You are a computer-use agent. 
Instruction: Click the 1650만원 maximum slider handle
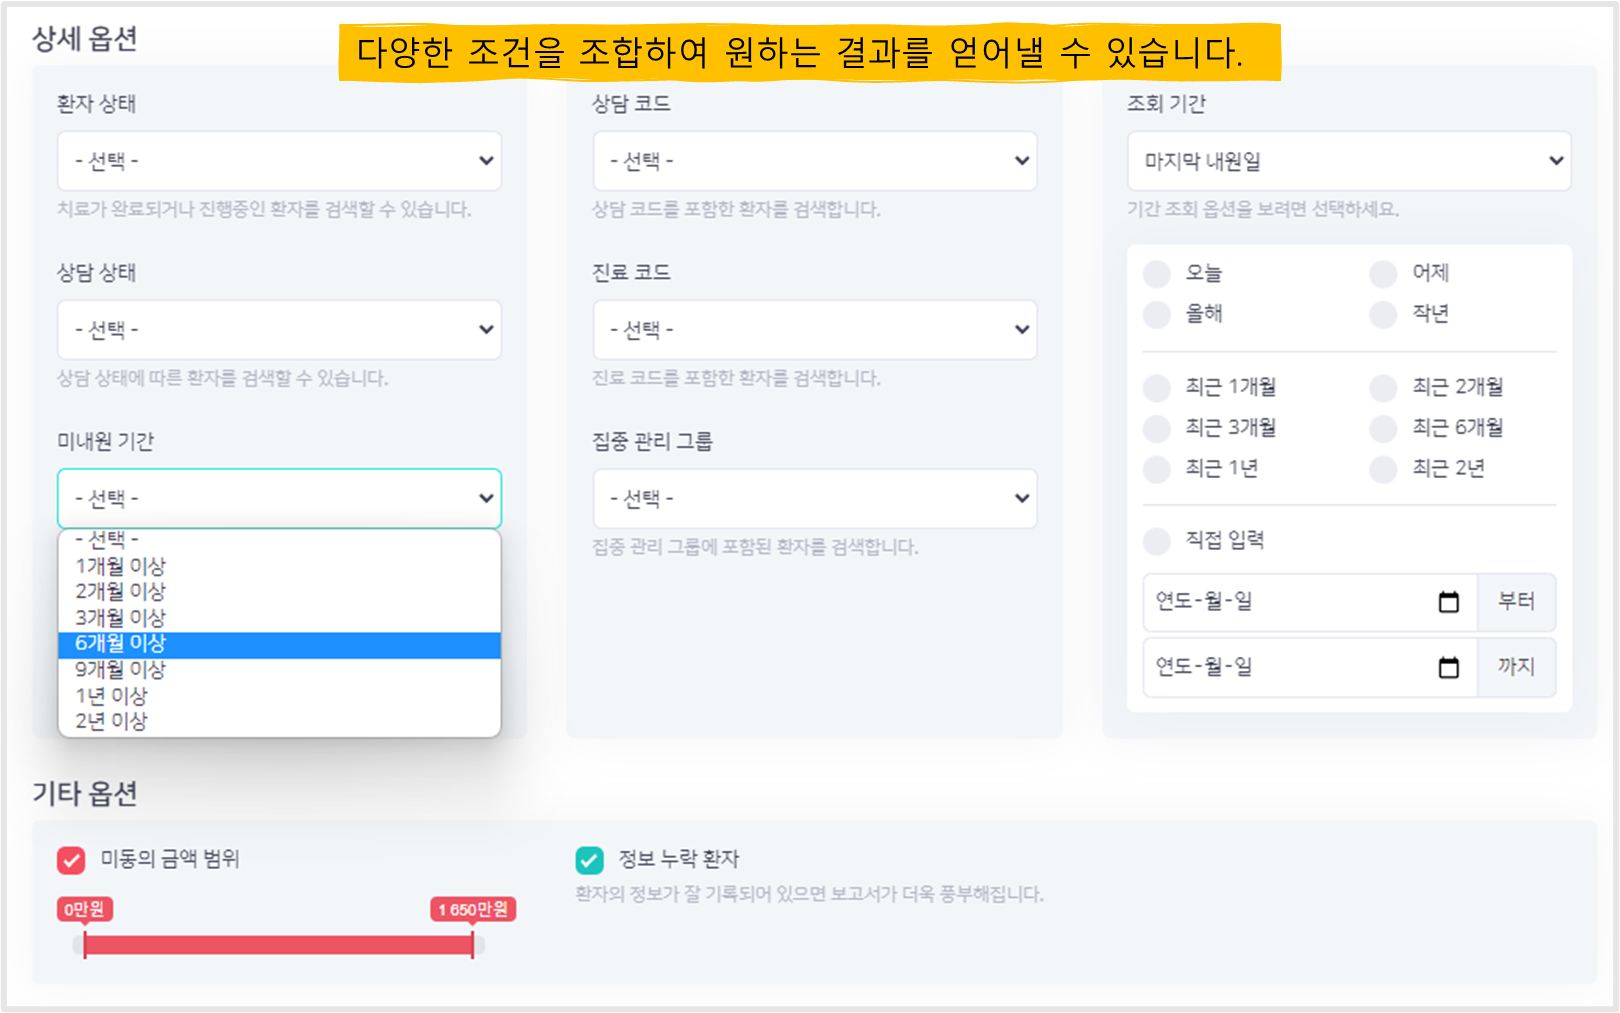point(473,944)
